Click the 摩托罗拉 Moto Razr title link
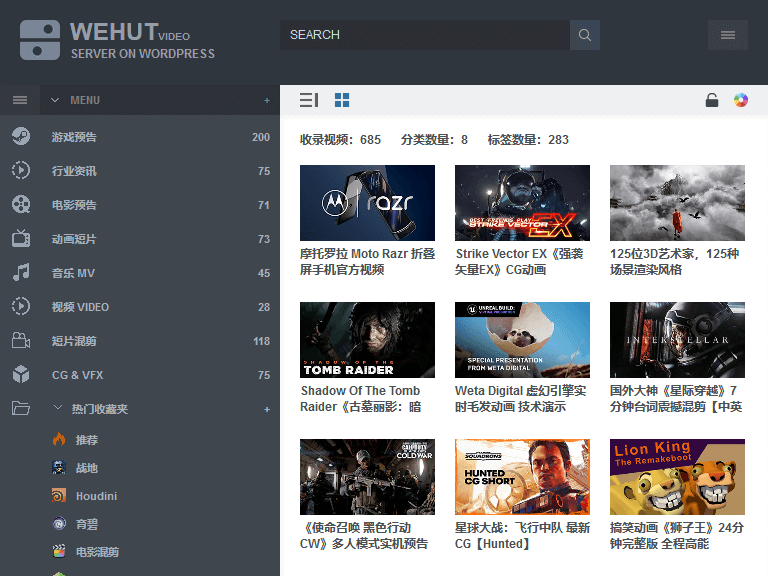Viewport: 768px width, 576px height. pos(367,262)
